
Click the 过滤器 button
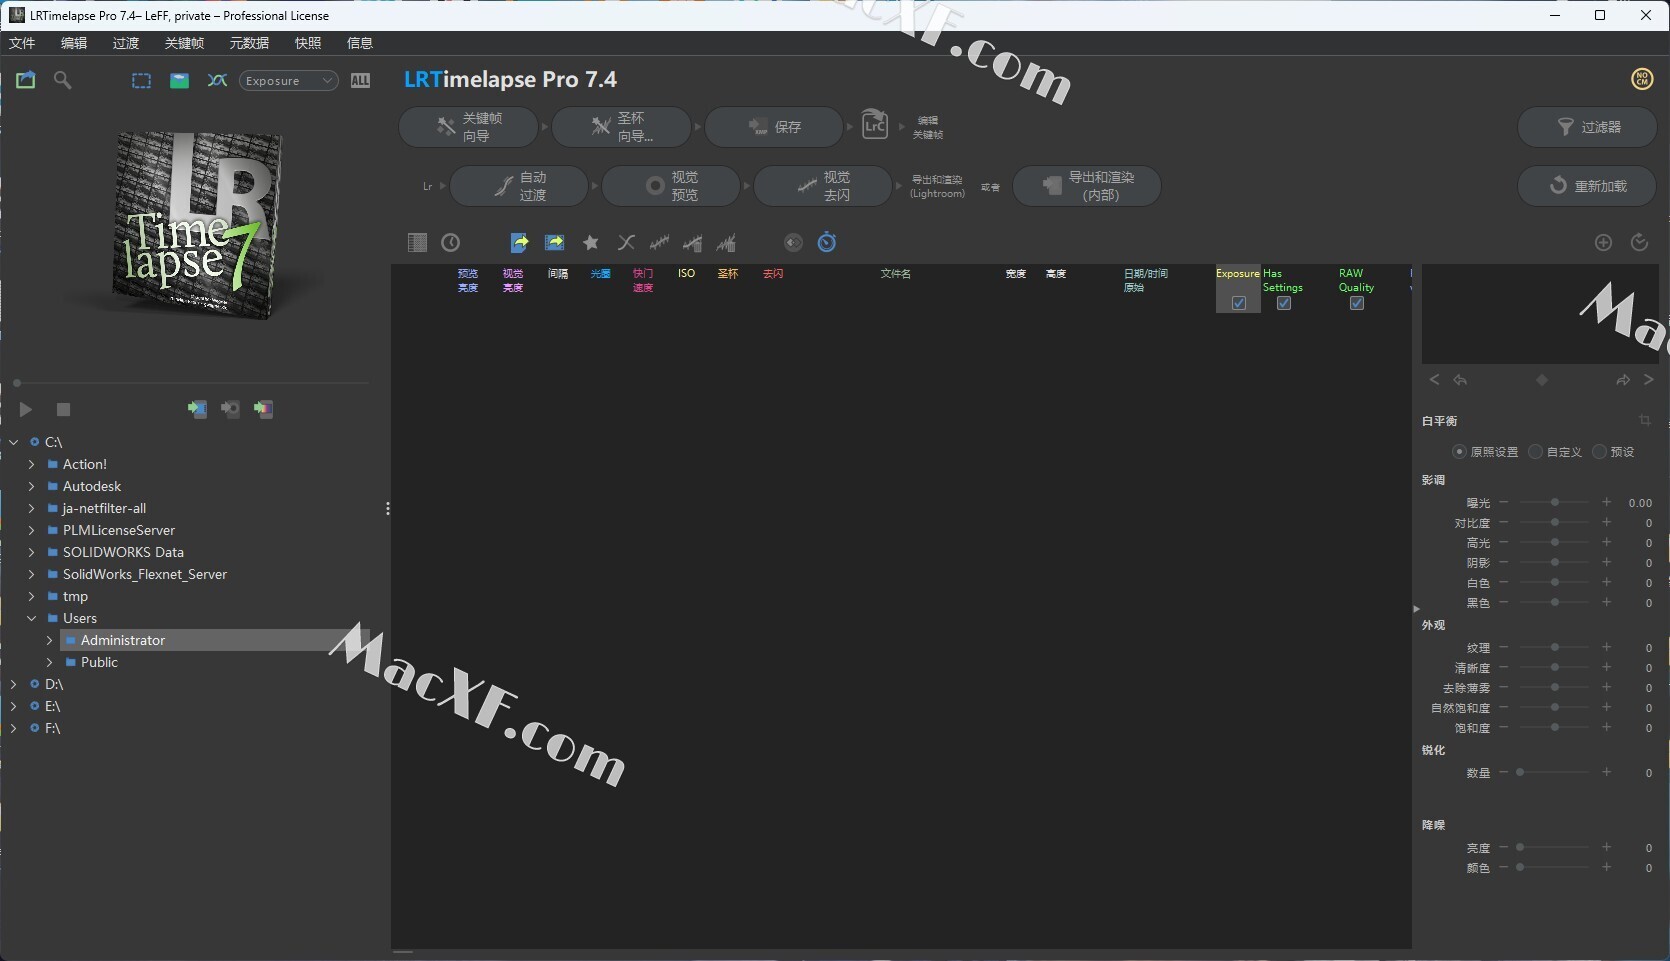[x=1587, y=127]
